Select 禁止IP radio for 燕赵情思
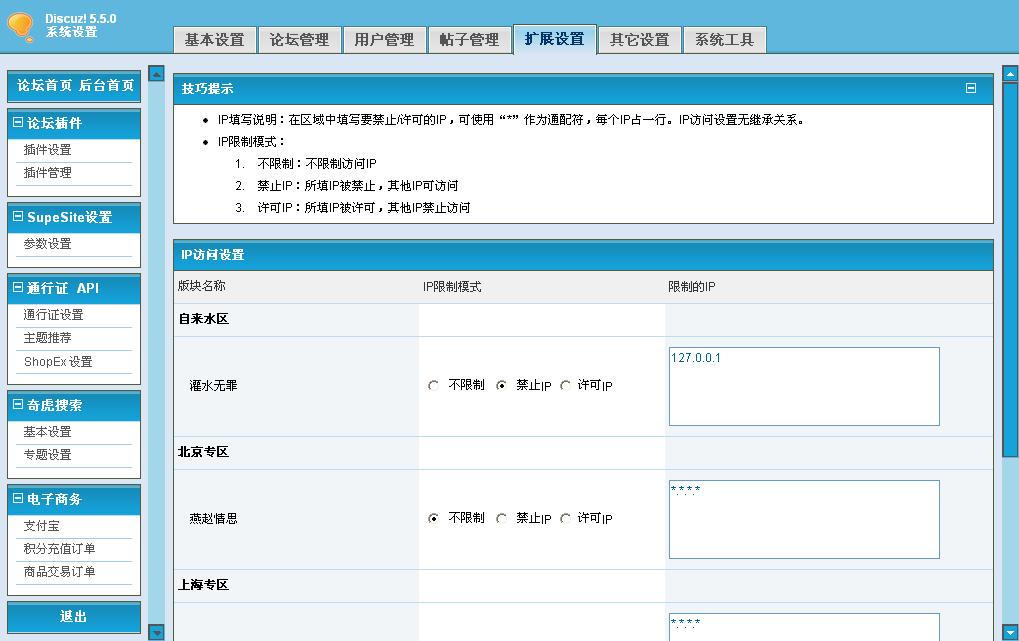Screen dimensions: 1019x641 point(501,518)
